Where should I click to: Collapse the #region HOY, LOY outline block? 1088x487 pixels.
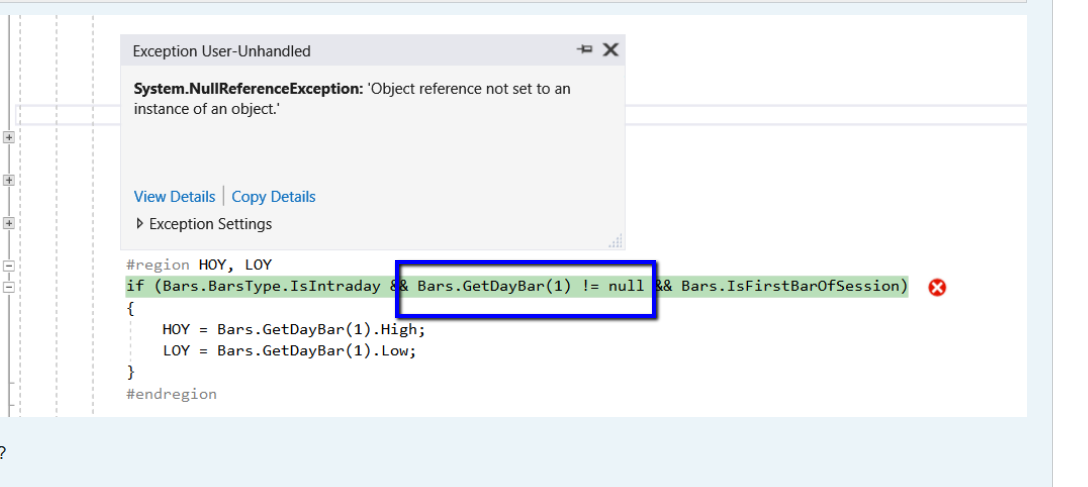[x=9, y=266]
